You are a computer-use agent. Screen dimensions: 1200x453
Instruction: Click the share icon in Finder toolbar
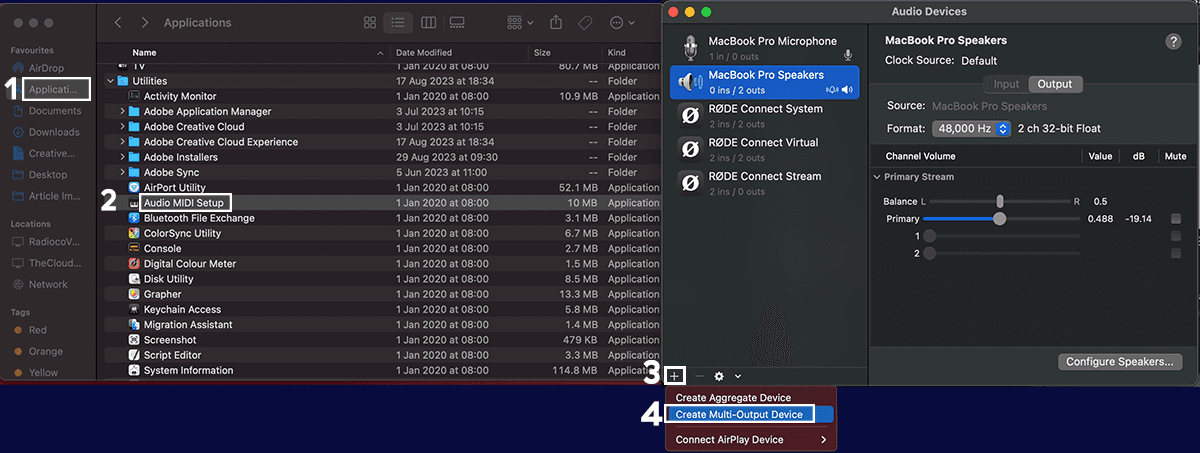(557, 22)
